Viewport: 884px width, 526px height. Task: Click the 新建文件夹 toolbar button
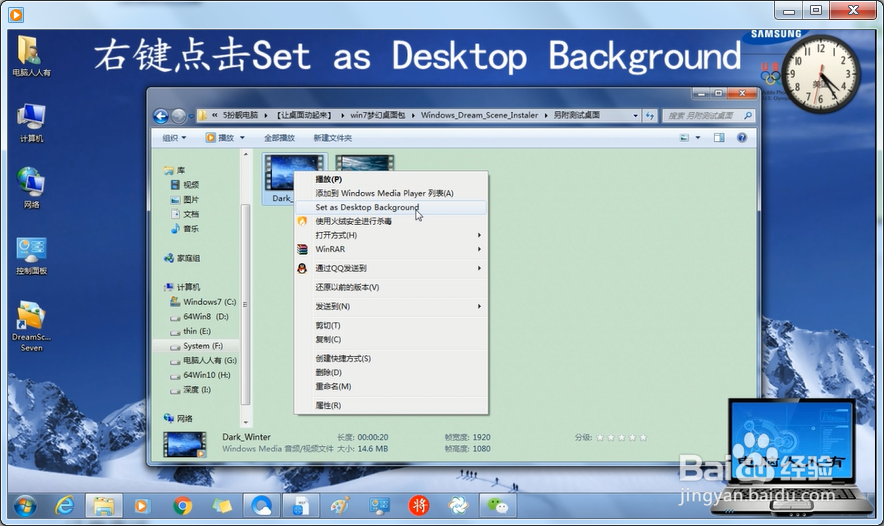(x=333, y=138)
